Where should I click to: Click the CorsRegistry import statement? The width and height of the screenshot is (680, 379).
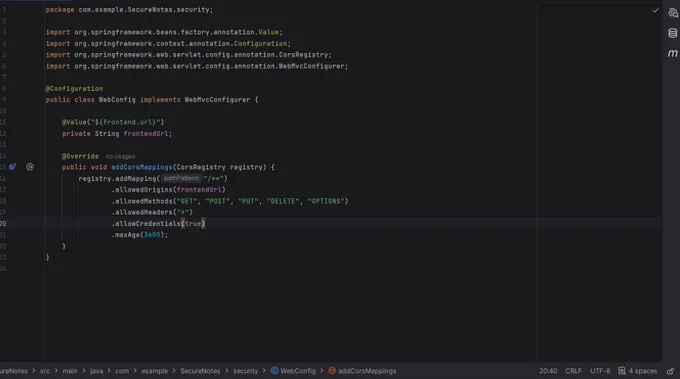(x=189, y=55)
